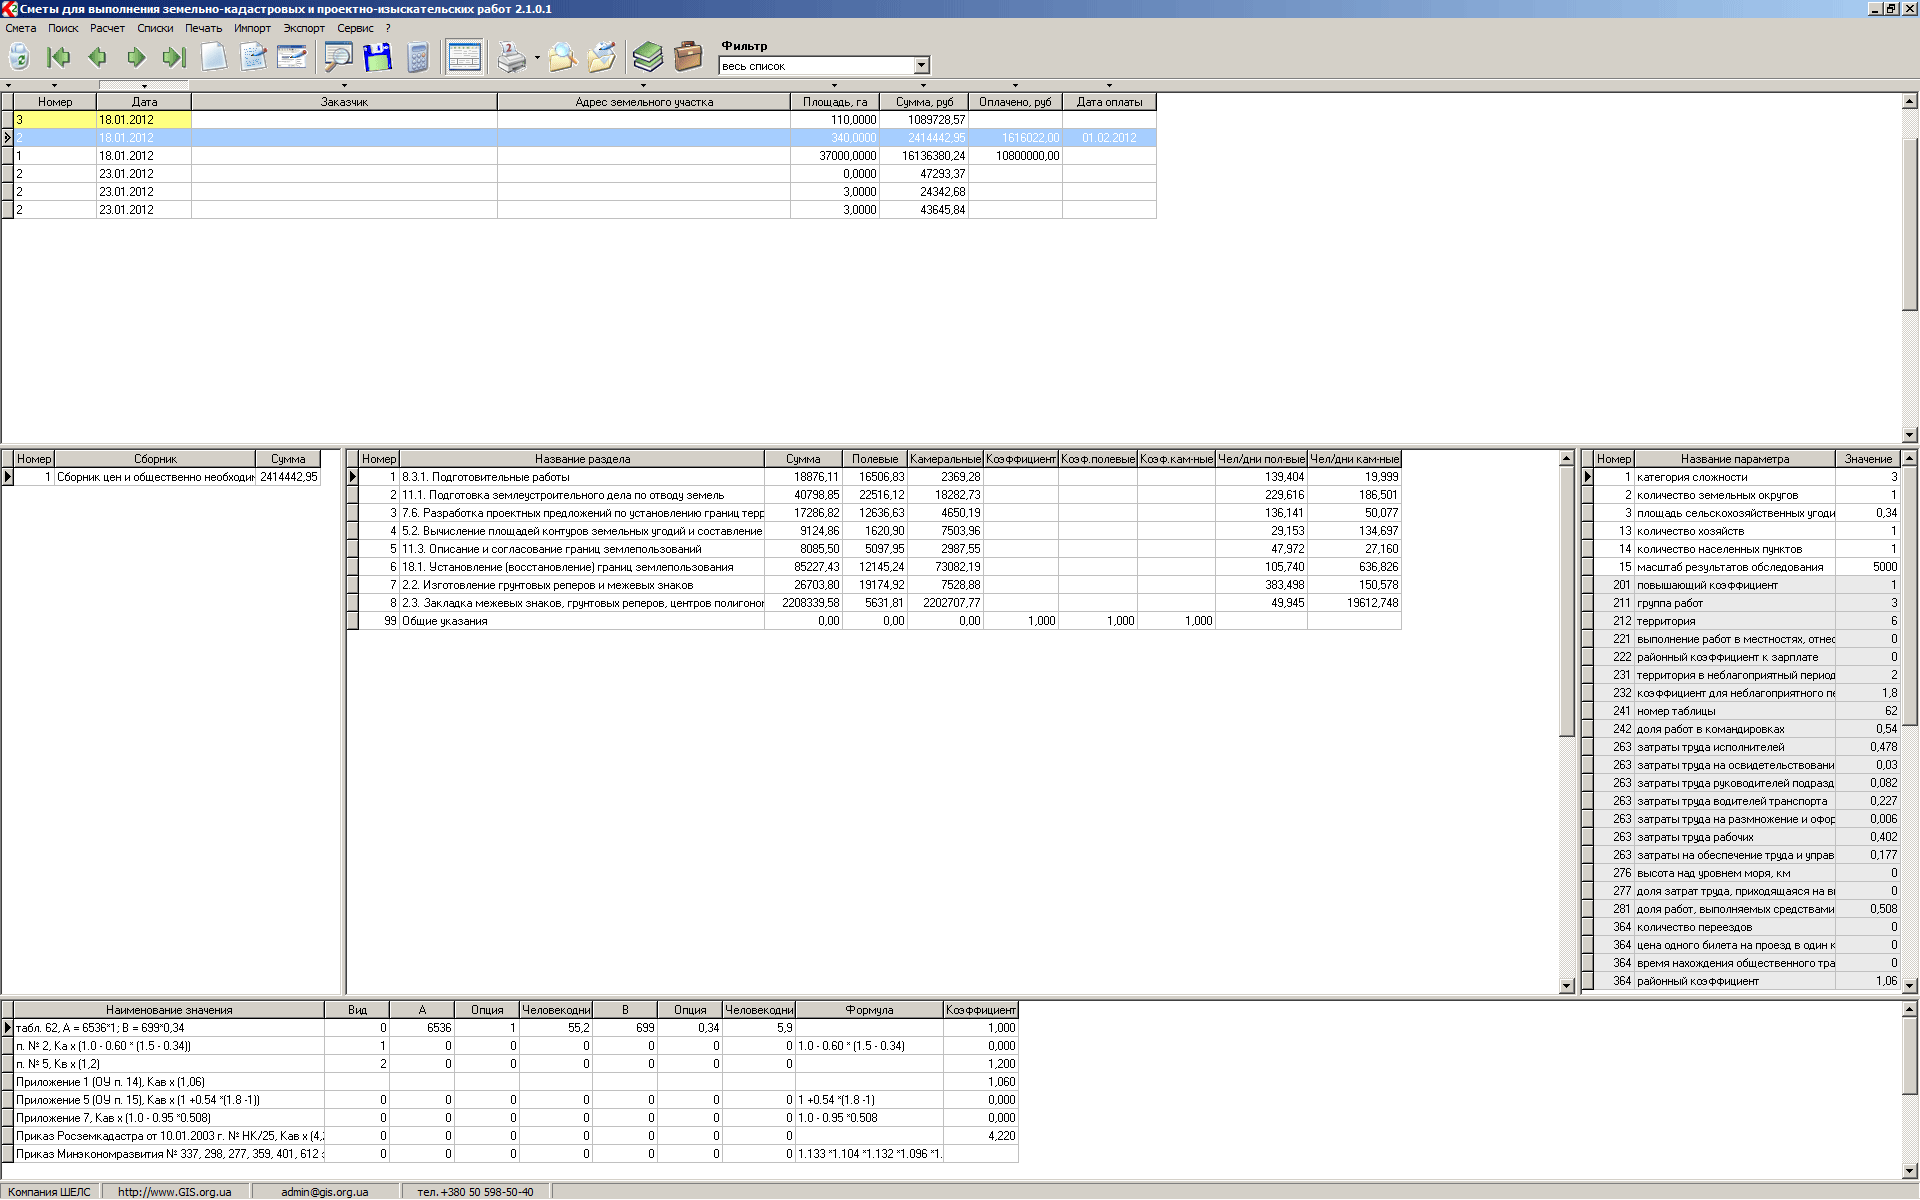This screenshot has height=1200, width=1920.
Task: Open the green books reference icon
Action: [648, 57]
